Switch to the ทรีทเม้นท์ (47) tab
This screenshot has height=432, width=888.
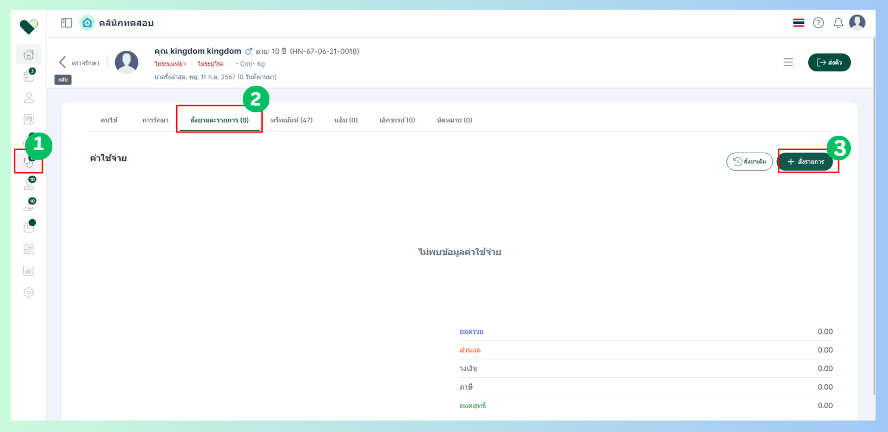click(x=292, y=120)
